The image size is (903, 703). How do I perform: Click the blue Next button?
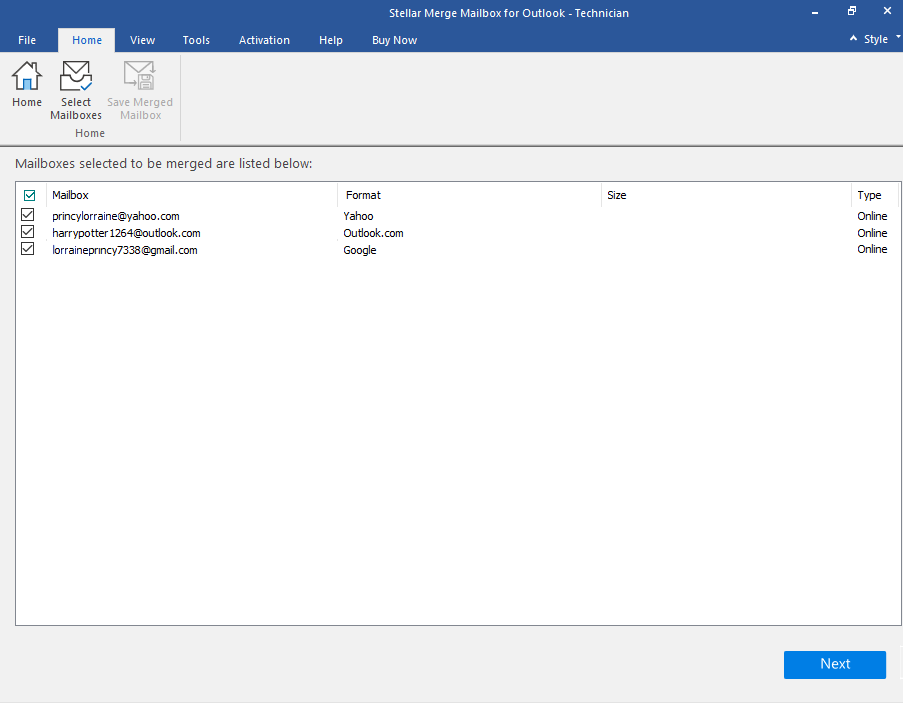click(834, 664)
